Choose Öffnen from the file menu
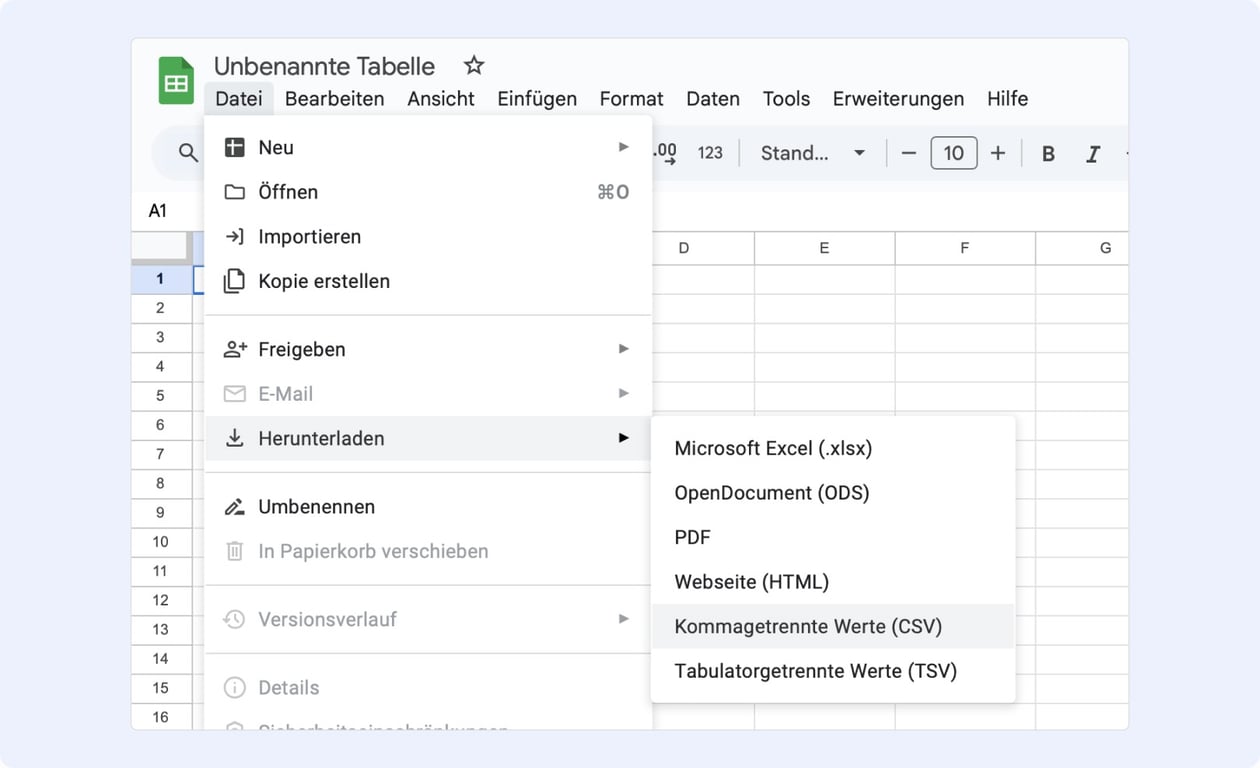Image resolution: width=1260 pixels, height=768 pixels. tap(428, 192)
